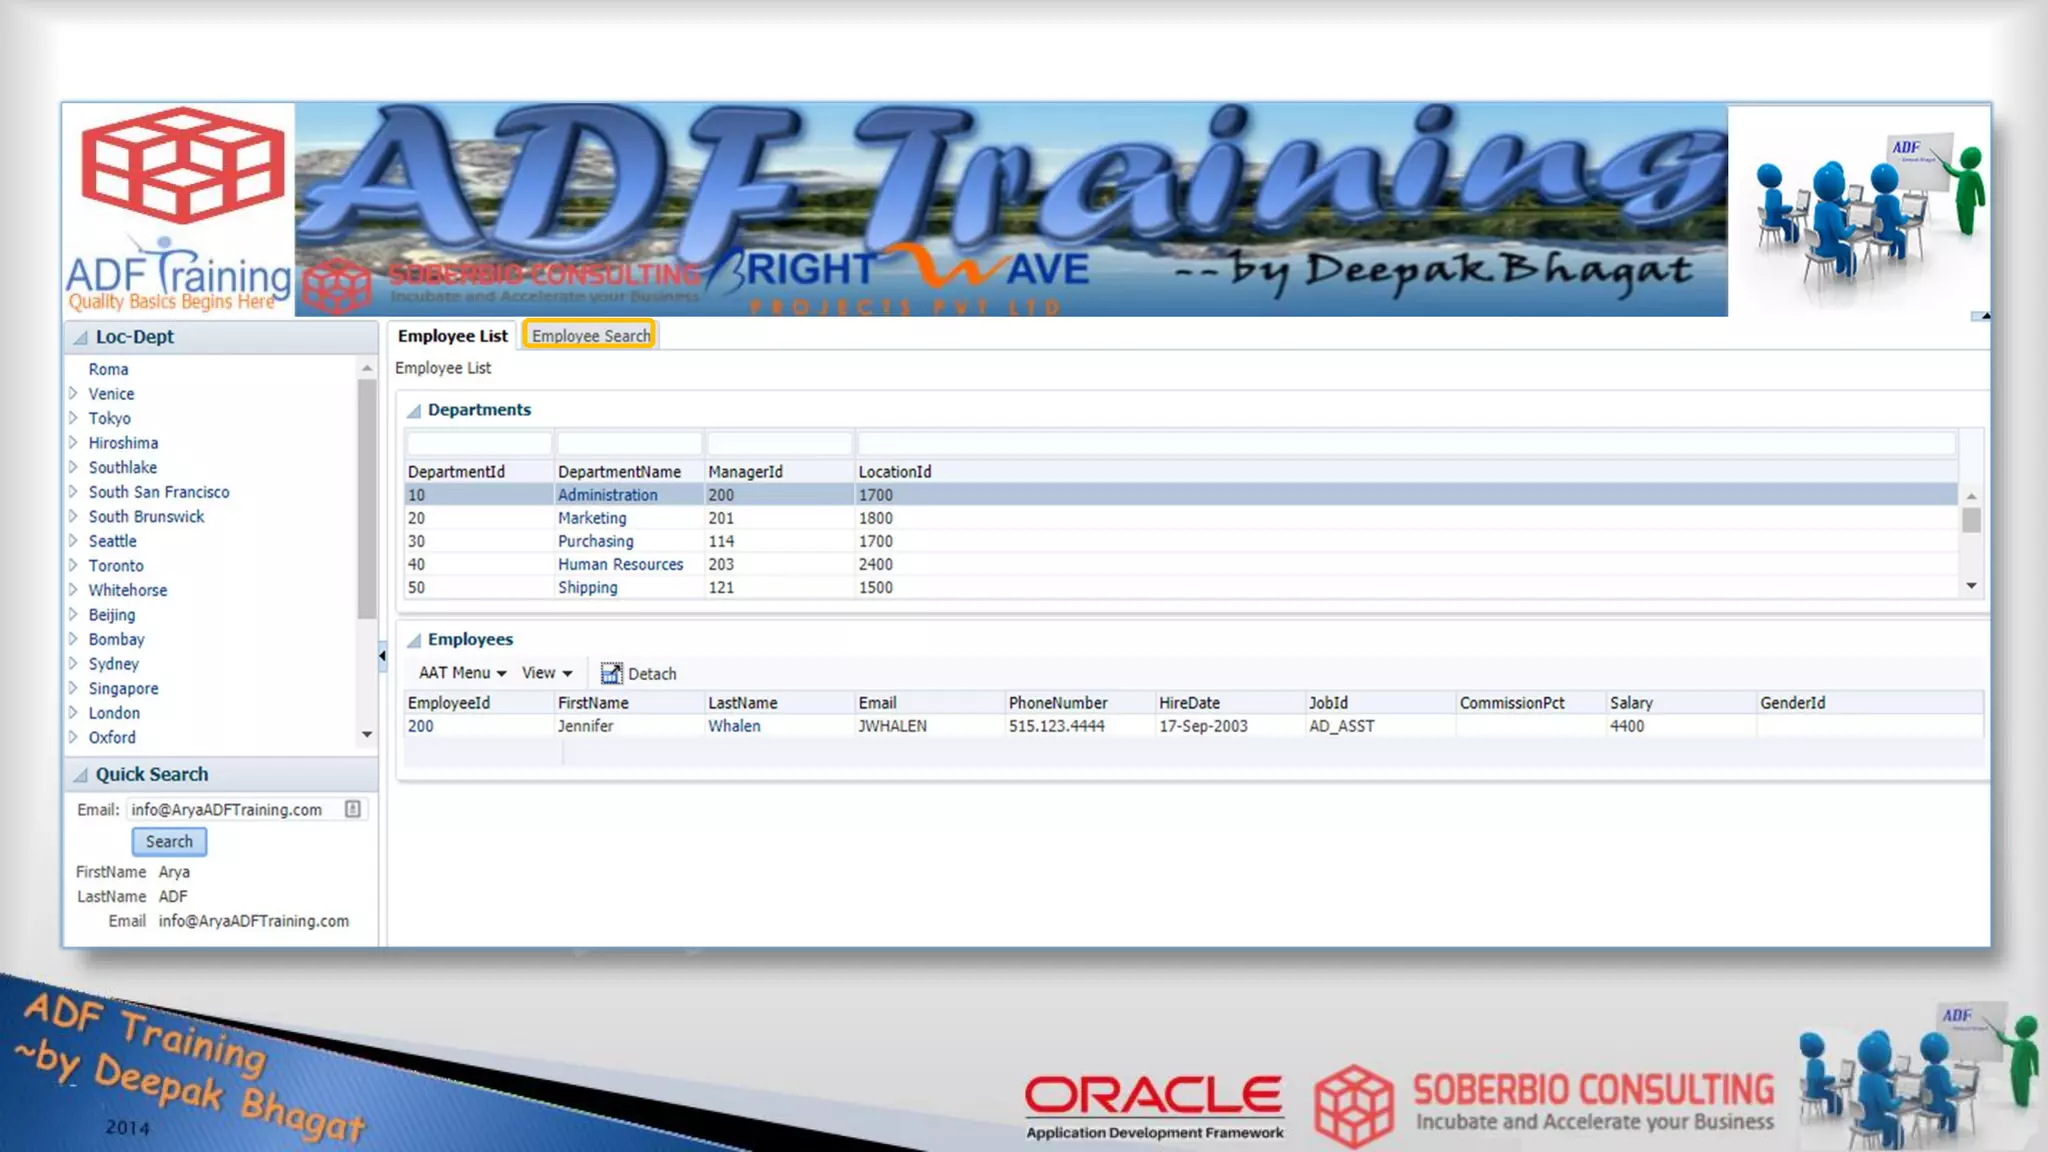Switch to the Employee Search tab
This screenshot has width=2048, height=1152.
pyautogui.click(x=590, y=336)
